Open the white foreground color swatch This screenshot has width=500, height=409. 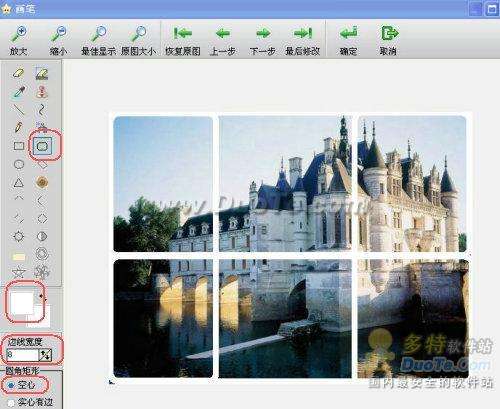tap(22, 303)
